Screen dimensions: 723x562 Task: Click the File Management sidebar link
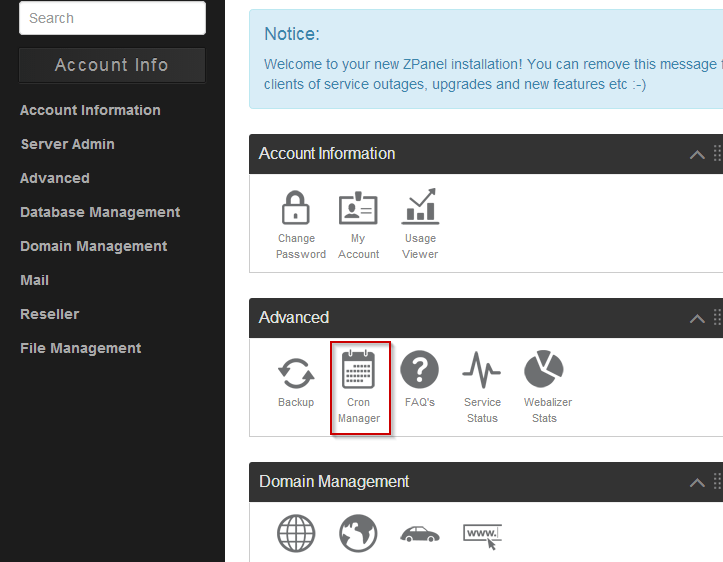tap(80, 348)
